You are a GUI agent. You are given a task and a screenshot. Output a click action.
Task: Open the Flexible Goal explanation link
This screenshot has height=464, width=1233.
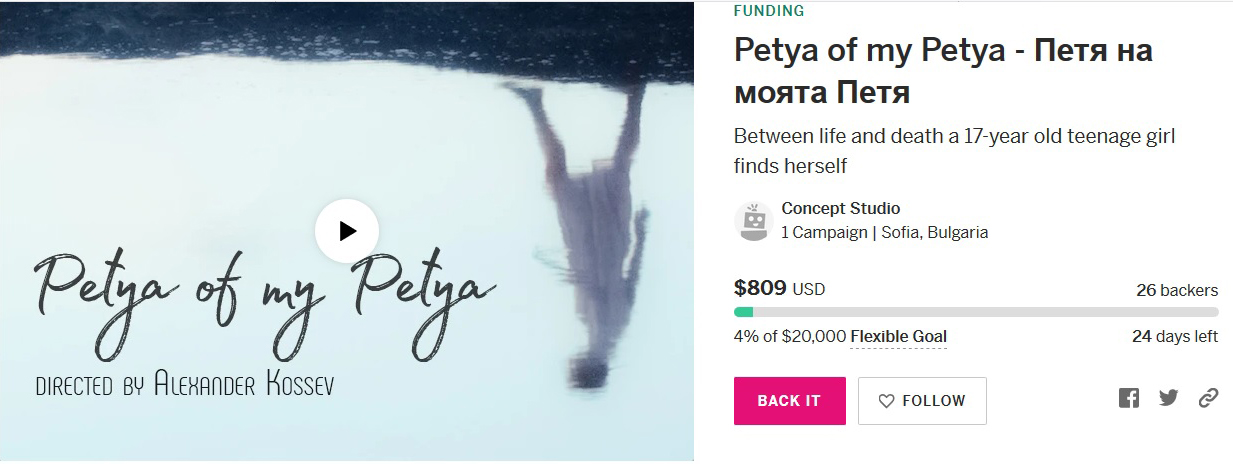click(x=898, y=336)
